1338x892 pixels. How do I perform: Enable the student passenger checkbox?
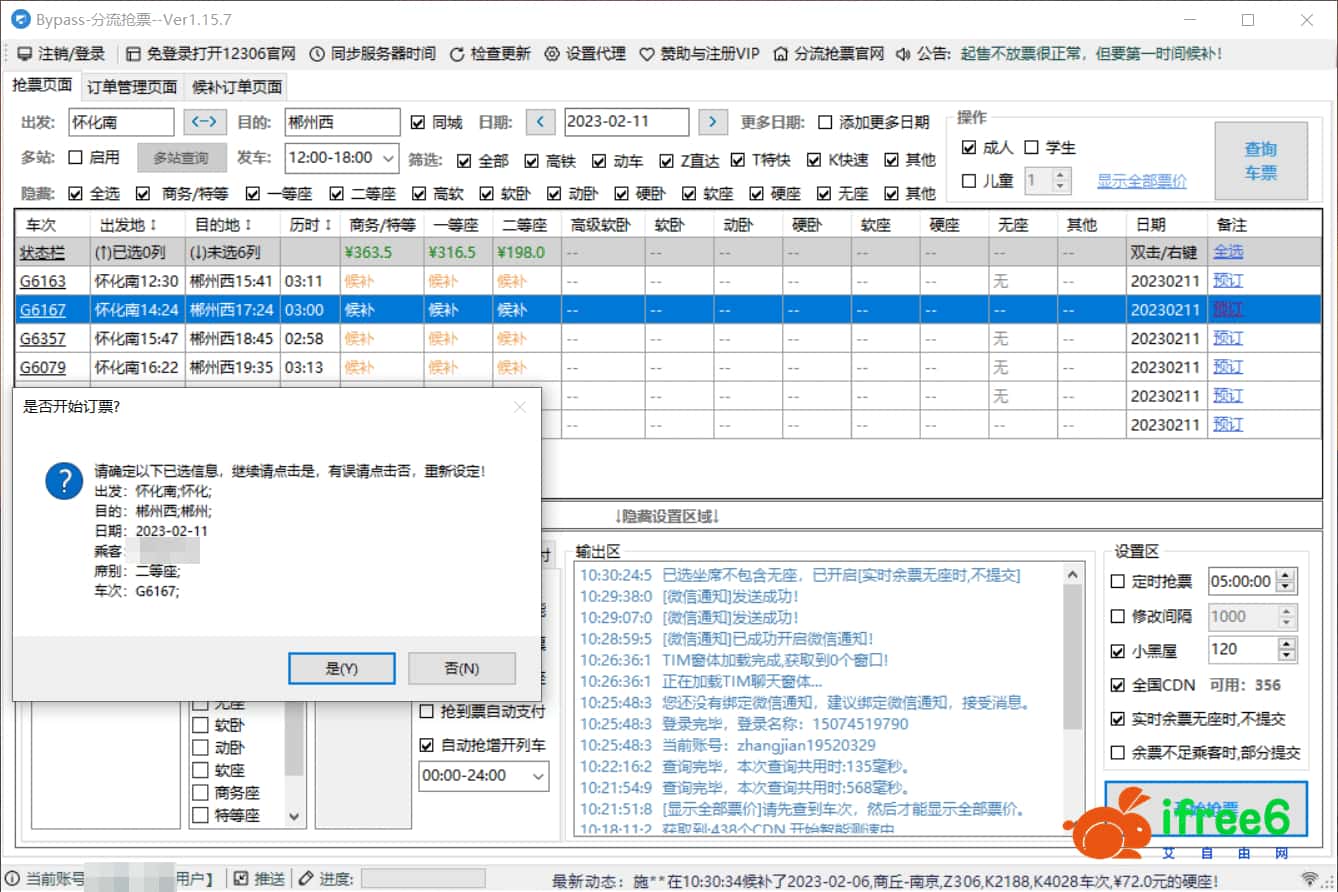(x=1032, y=148)
